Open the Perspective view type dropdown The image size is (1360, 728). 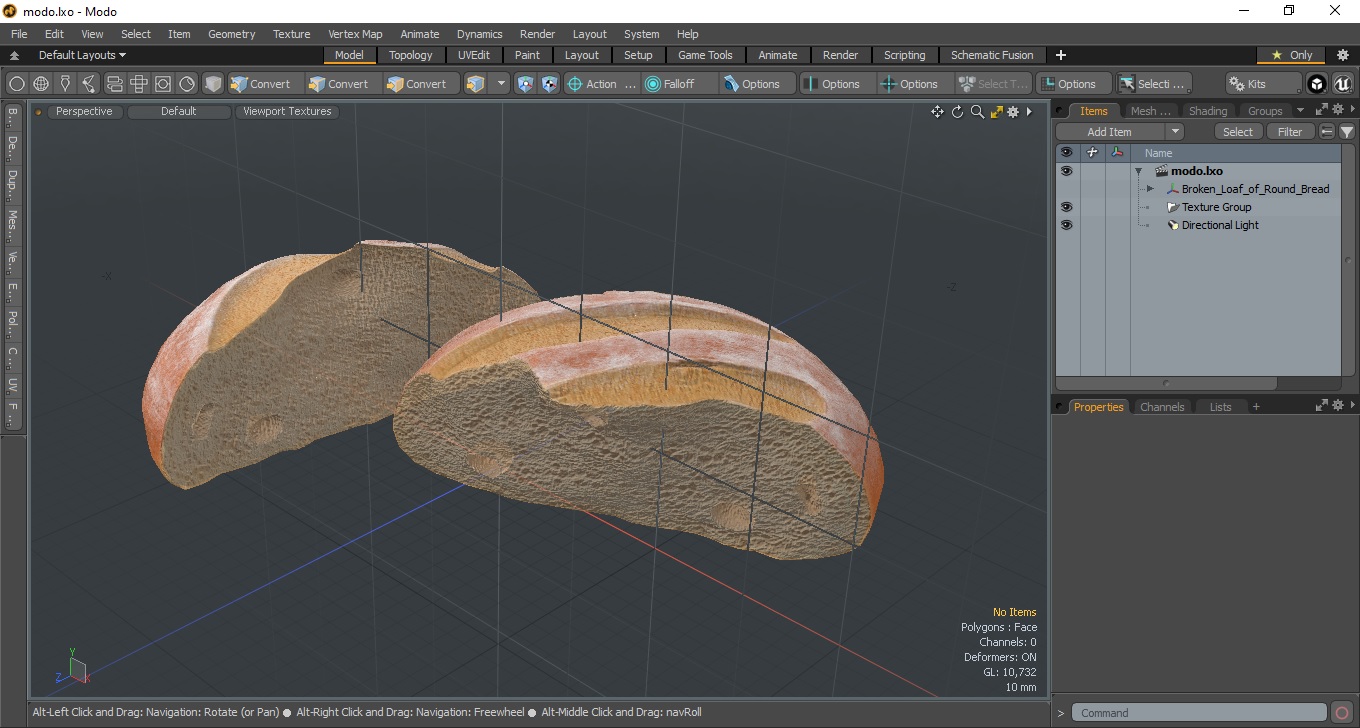[x=84, y=111]
